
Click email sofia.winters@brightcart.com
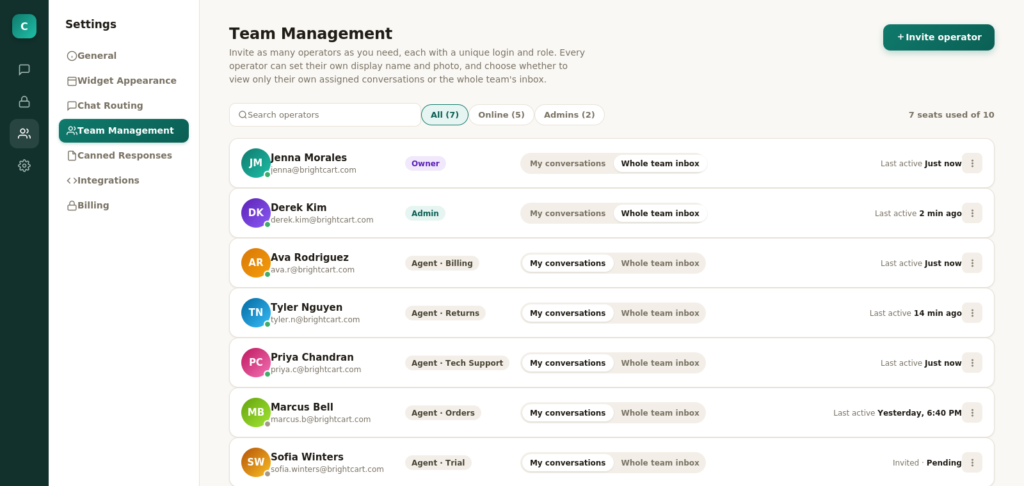327,469
